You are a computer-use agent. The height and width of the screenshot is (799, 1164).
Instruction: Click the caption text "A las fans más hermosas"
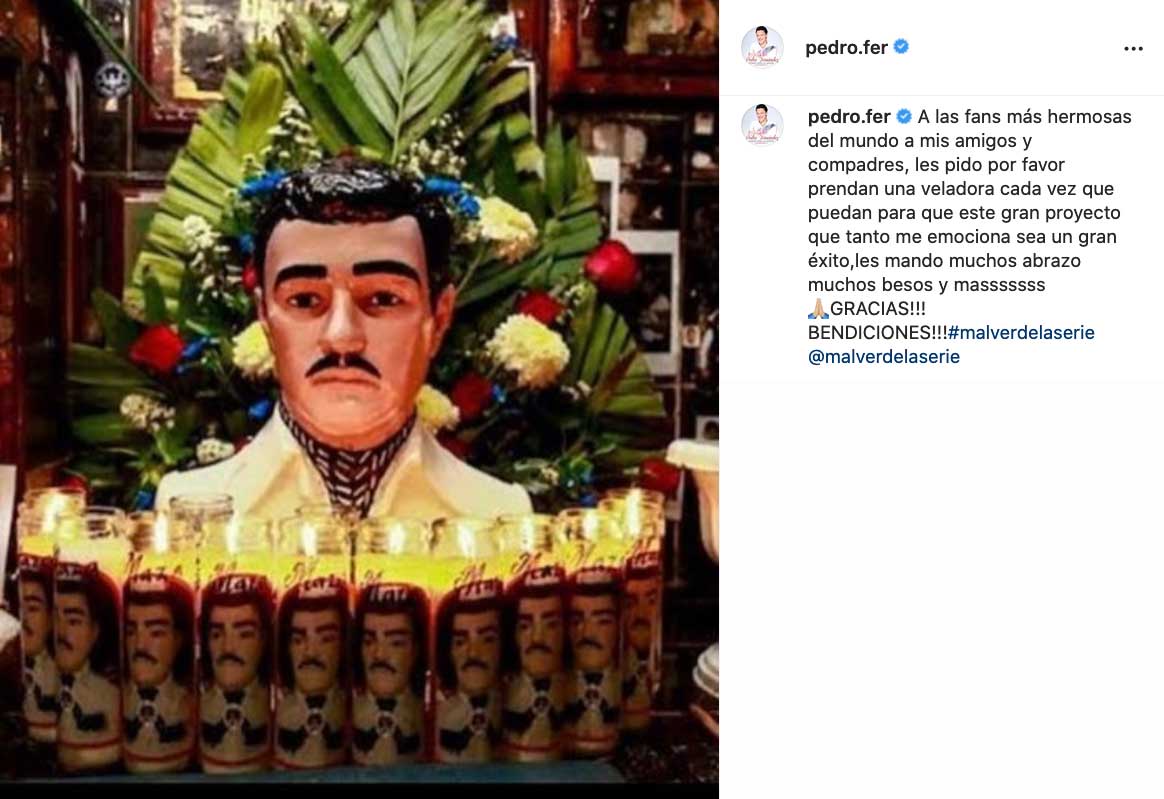click(x=1024, y=117)
